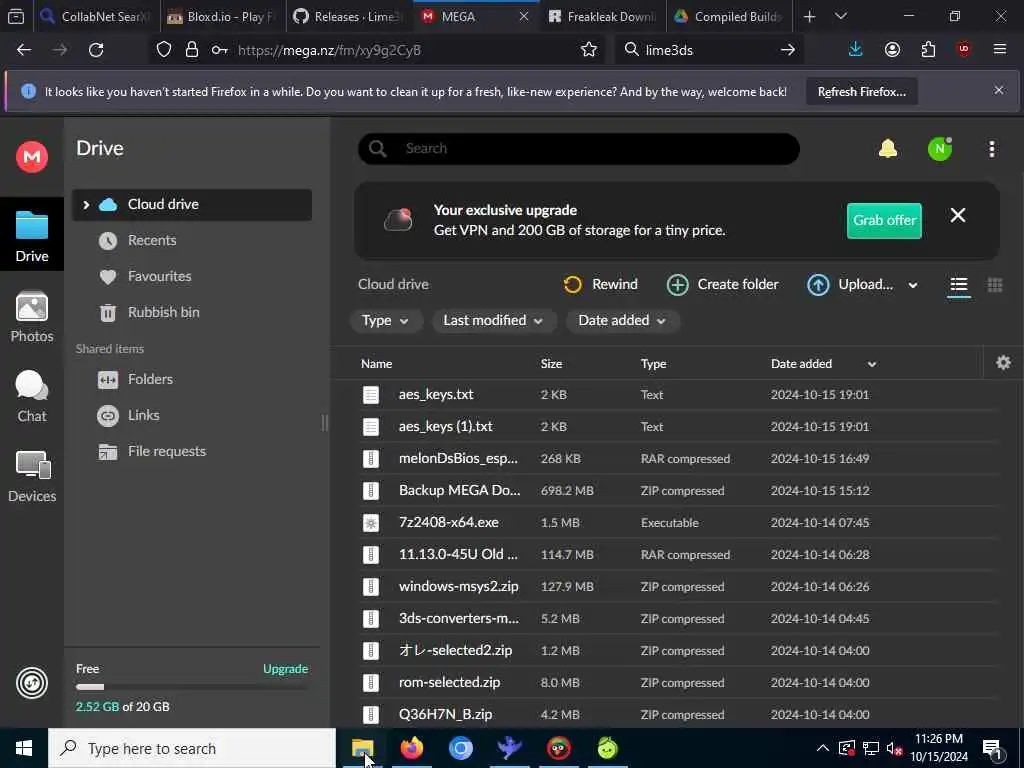Open the Type filter dropdown
Viewport: 1024px width, 768px height.
tap(386, 321)
